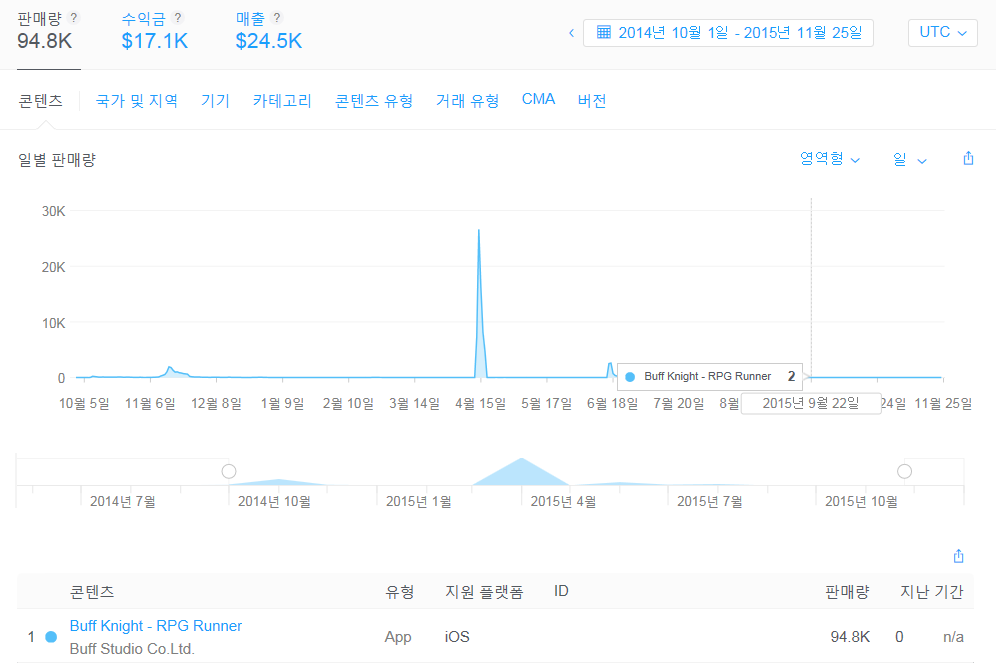The image size is (996, 667).
Task: Toggle the blue series dot beside row 1
Action: (49, 636)
